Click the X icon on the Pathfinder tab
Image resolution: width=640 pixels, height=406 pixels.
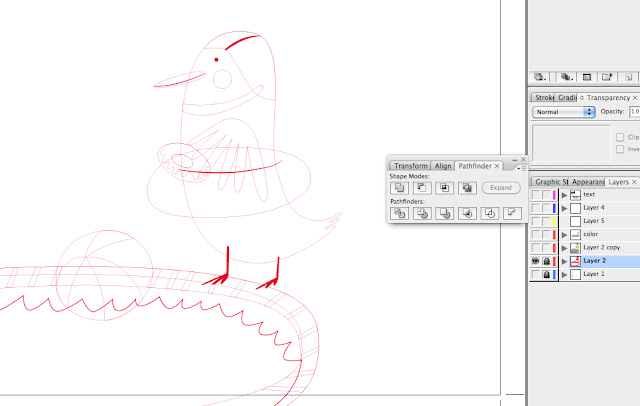coord(497,166)
